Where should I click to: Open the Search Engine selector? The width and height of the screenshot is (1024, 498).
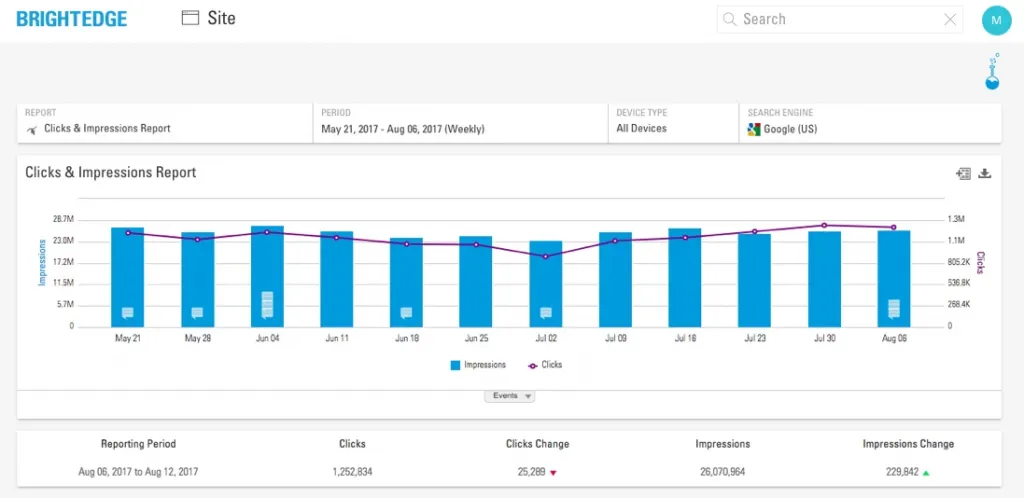870,123
